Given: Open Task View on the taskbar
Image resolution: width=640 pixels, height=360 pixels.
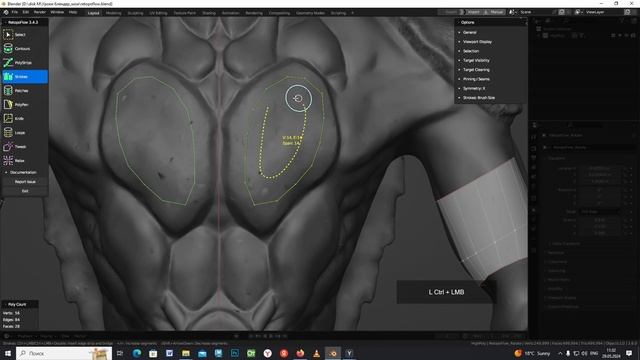Looking at the screenshot, I should tap(120, 353).
